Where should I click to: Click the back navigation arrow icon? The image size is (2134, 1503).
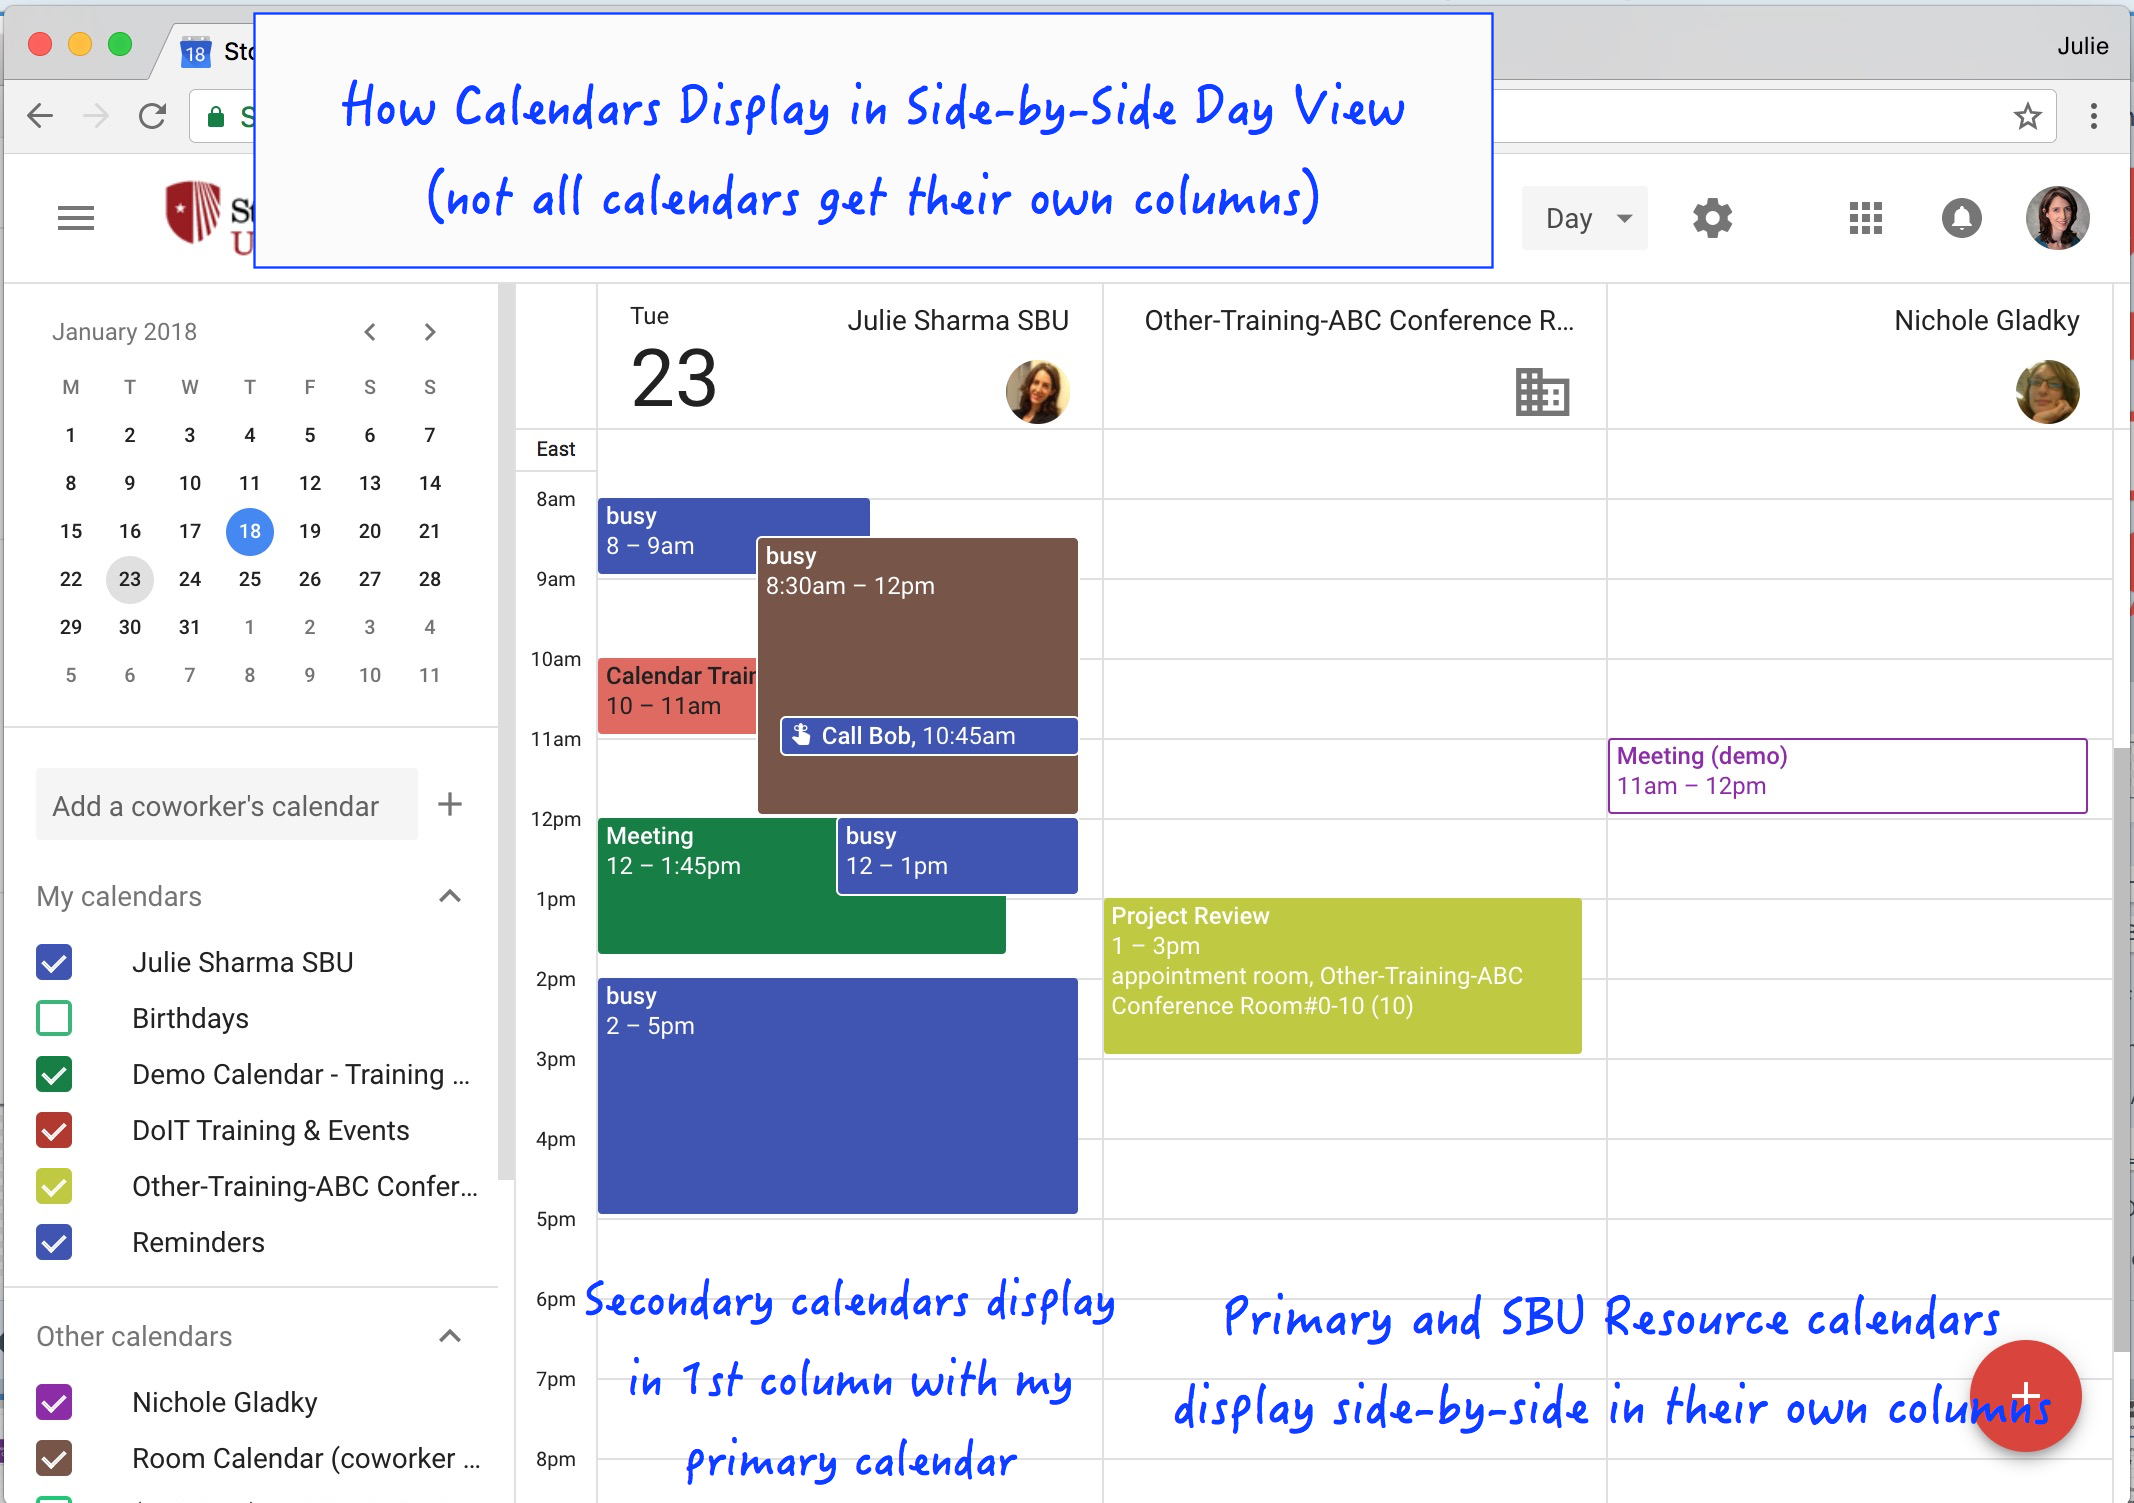(x=39, y=117)
